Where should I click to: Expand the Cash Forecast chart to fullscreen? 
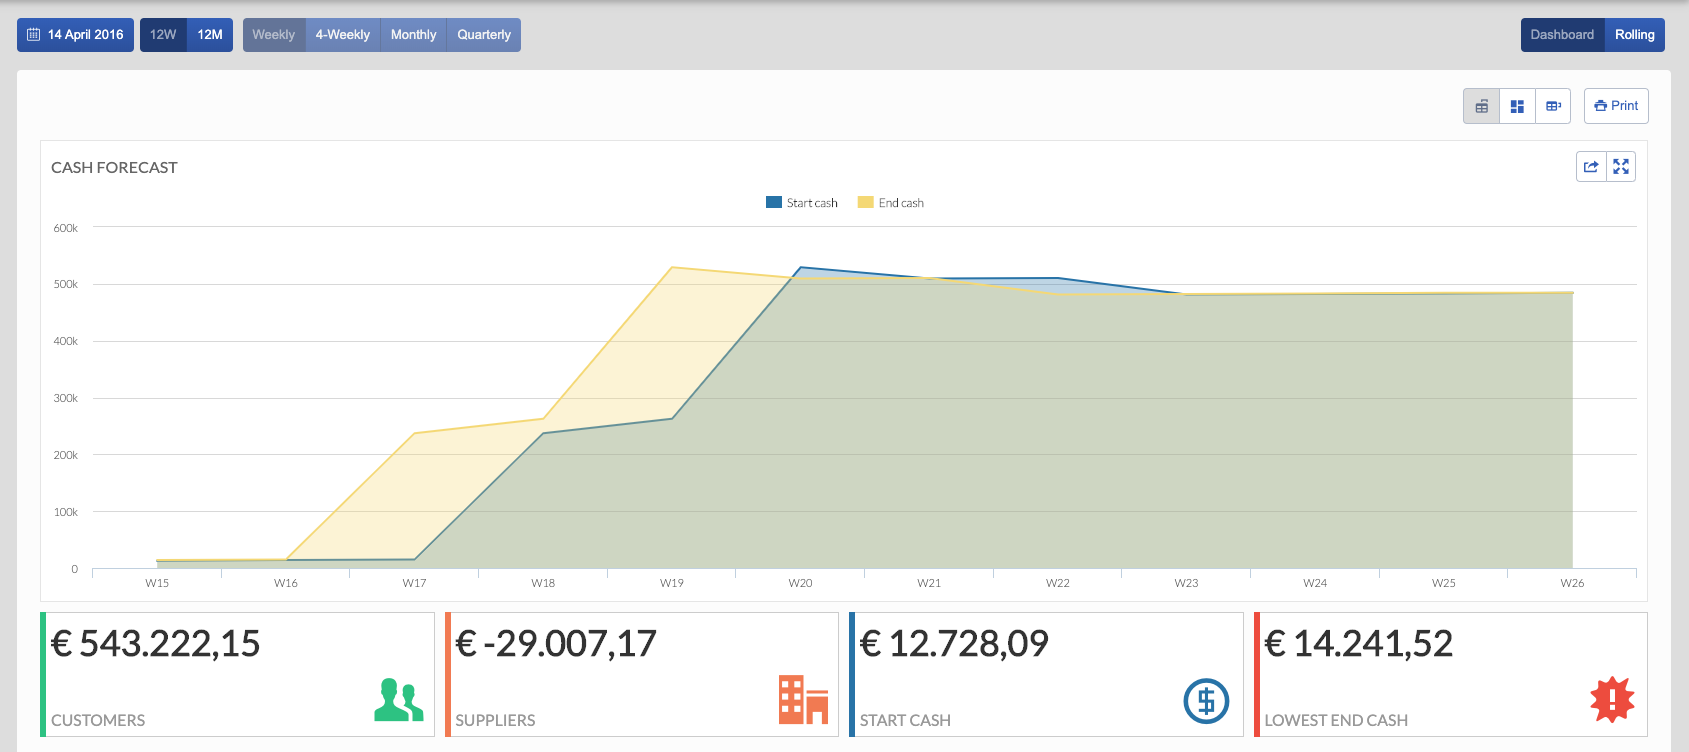[1621, 167]
